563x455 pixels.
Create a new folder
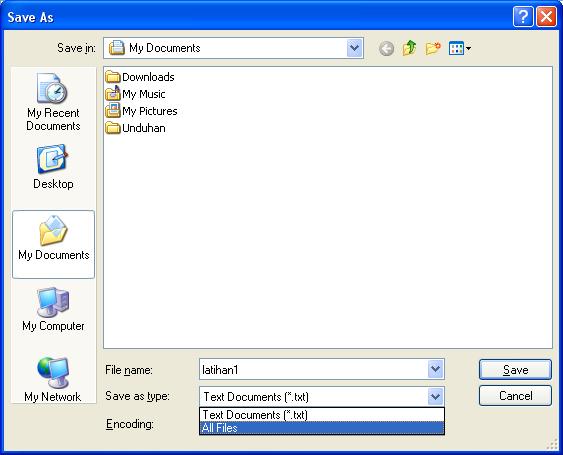[433, 48]
